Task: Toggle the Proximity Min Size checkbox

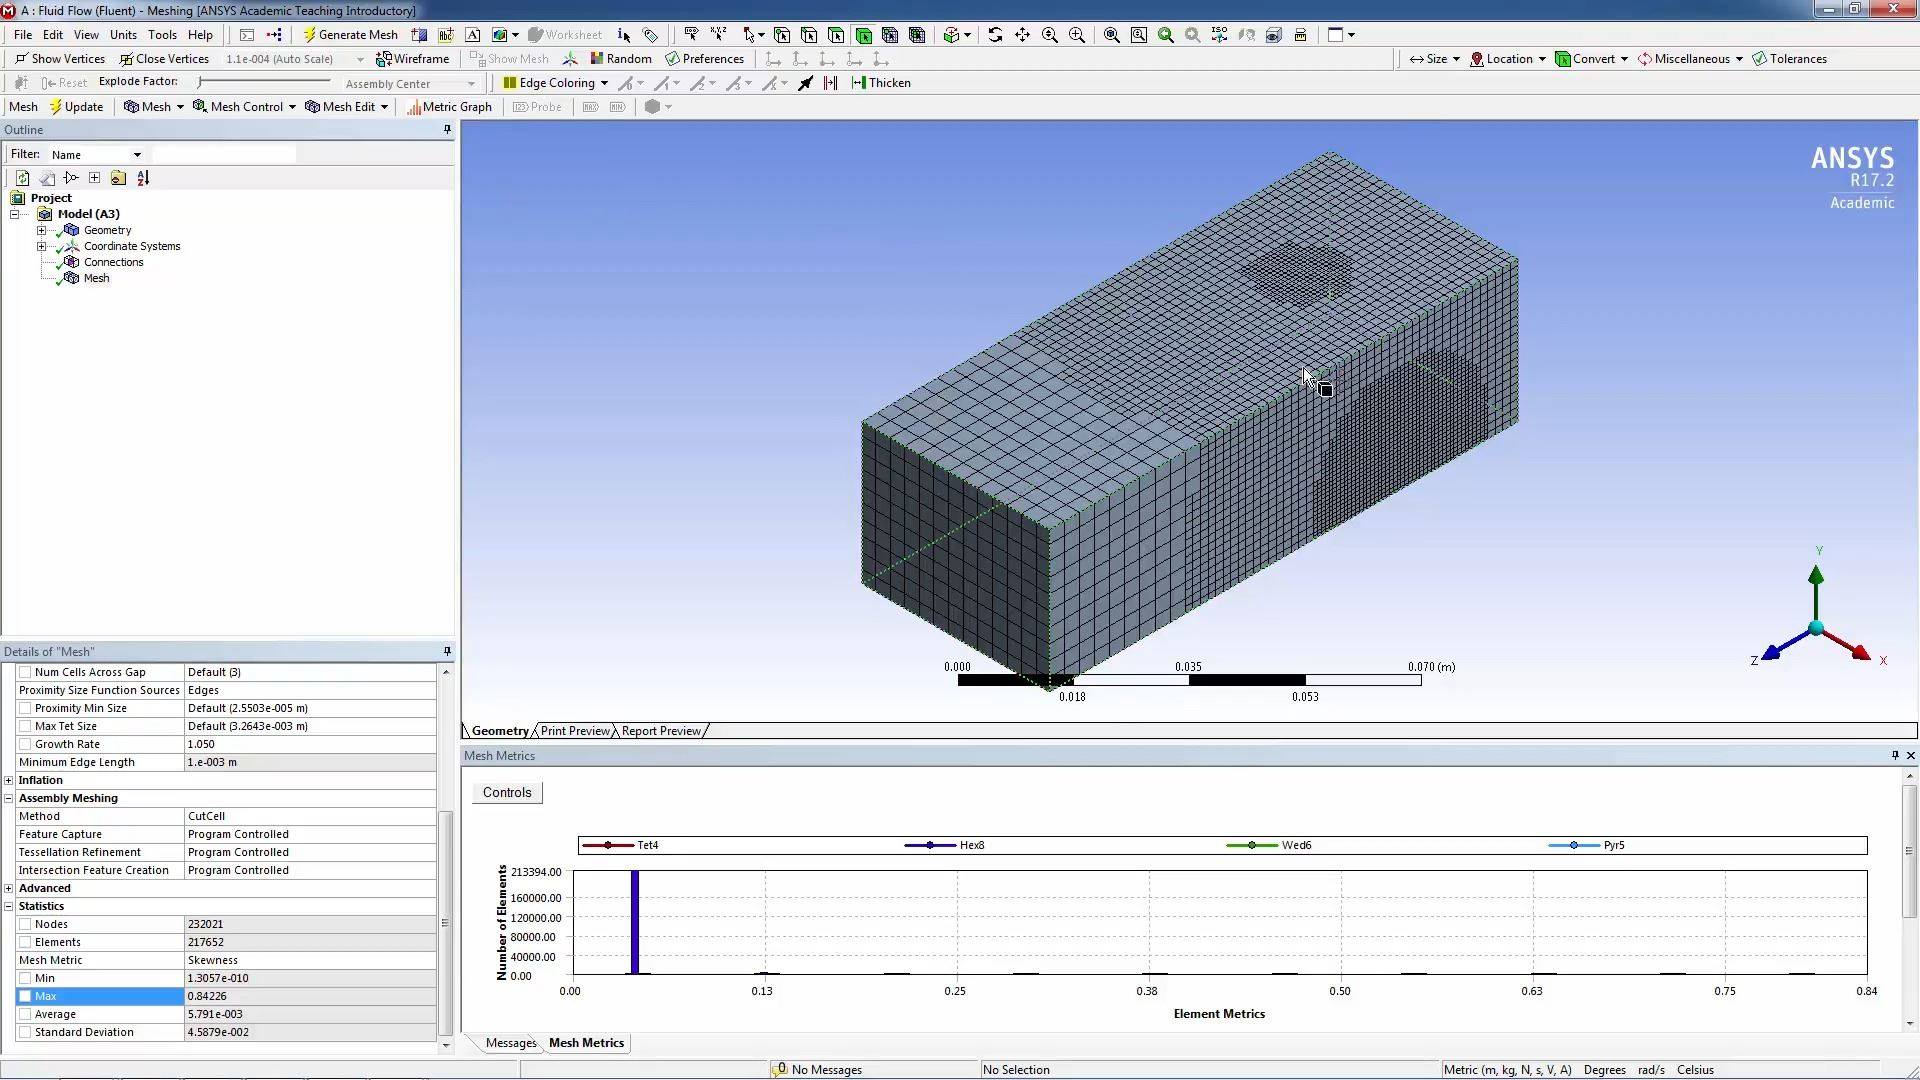Action: [x=25, y=708]
